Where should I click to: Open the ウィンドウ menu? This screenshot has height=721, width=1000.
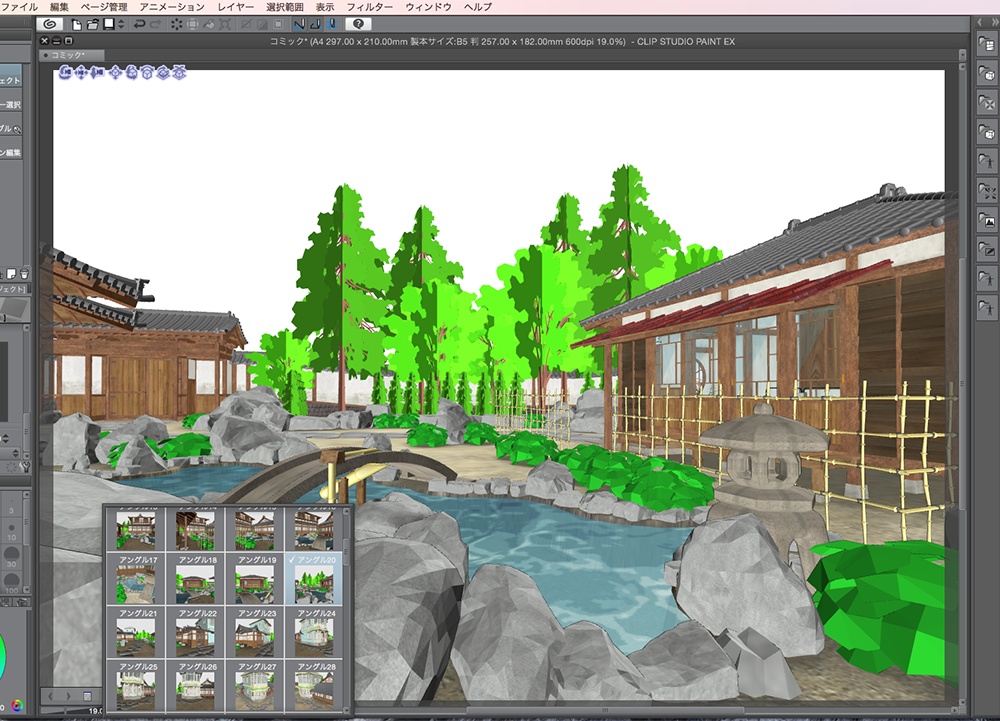[x=428, y=7]
